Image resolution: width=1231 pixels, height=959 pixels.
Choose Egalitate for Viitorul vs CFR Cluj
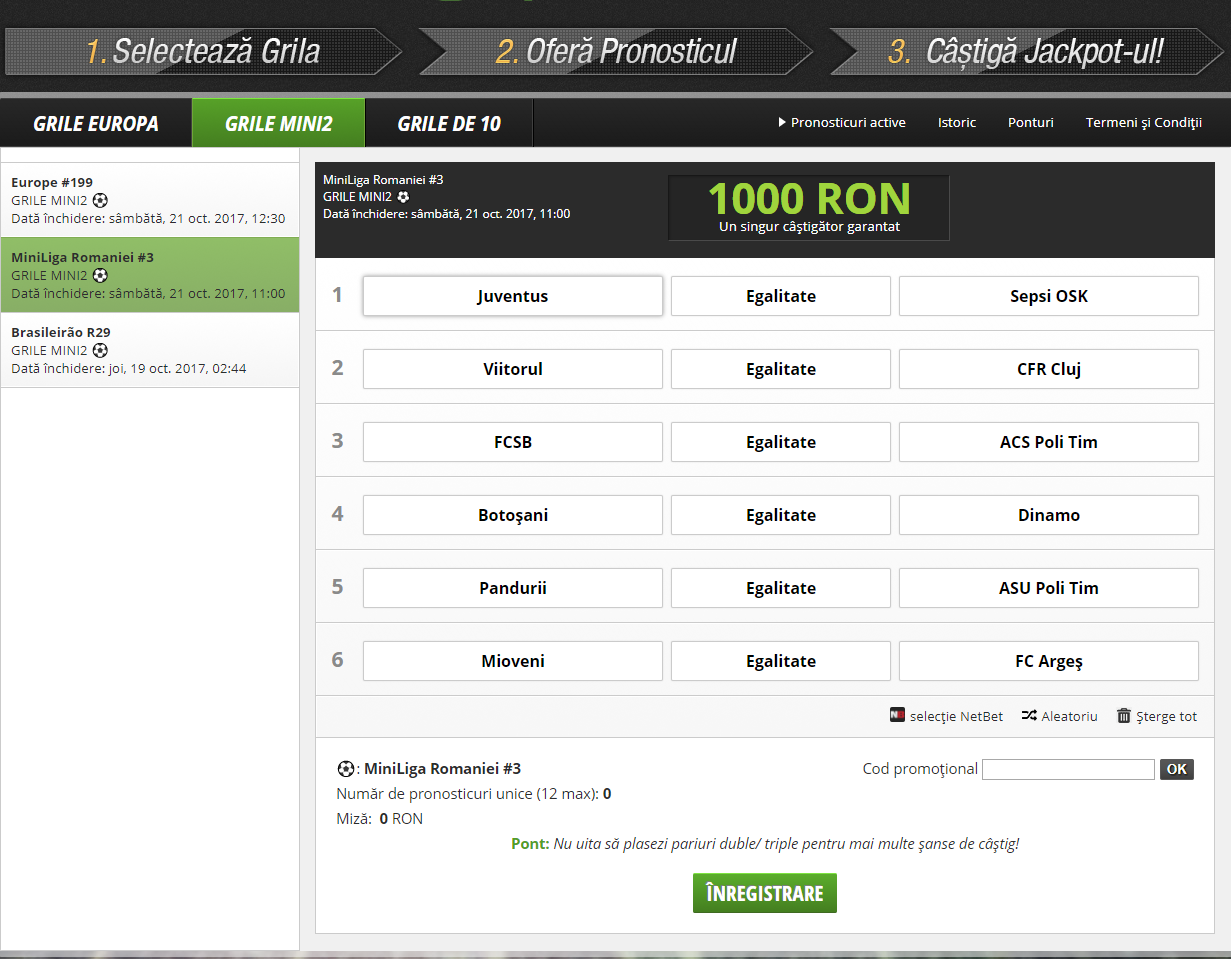[781, 369]
